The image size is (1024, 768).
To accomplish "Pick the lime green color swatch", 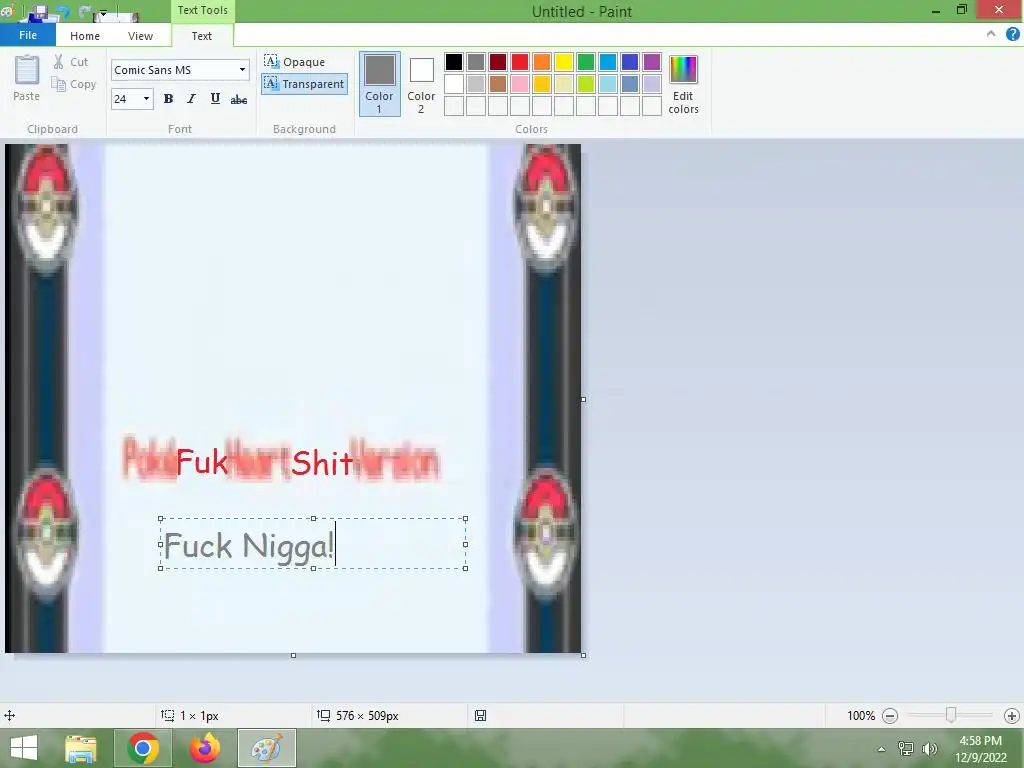I will pyautogui.click(x=586, y=84).
